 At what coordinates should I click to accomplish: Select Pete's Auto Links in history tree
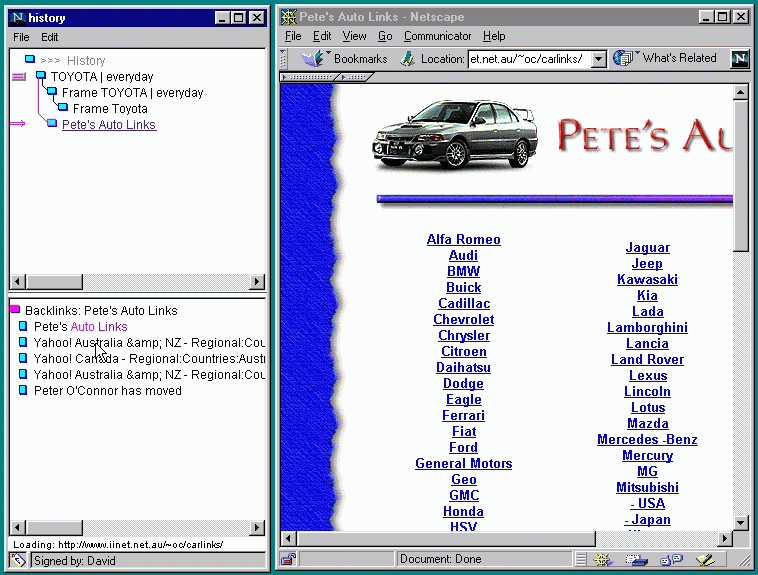point(109,124)
